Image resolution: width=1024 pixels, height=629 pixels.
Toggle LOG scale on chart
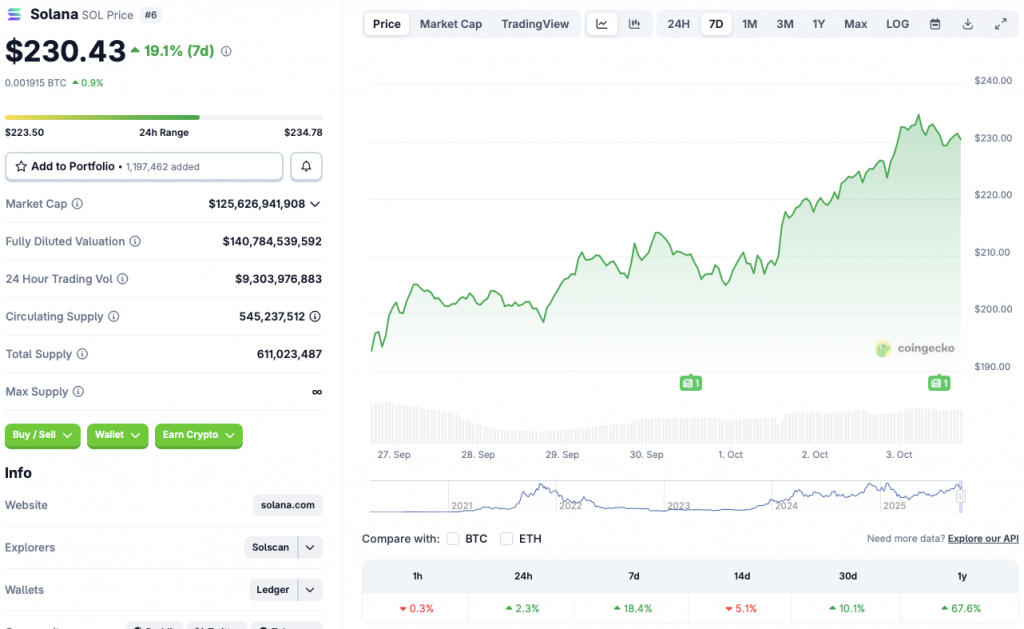(897, 24)
